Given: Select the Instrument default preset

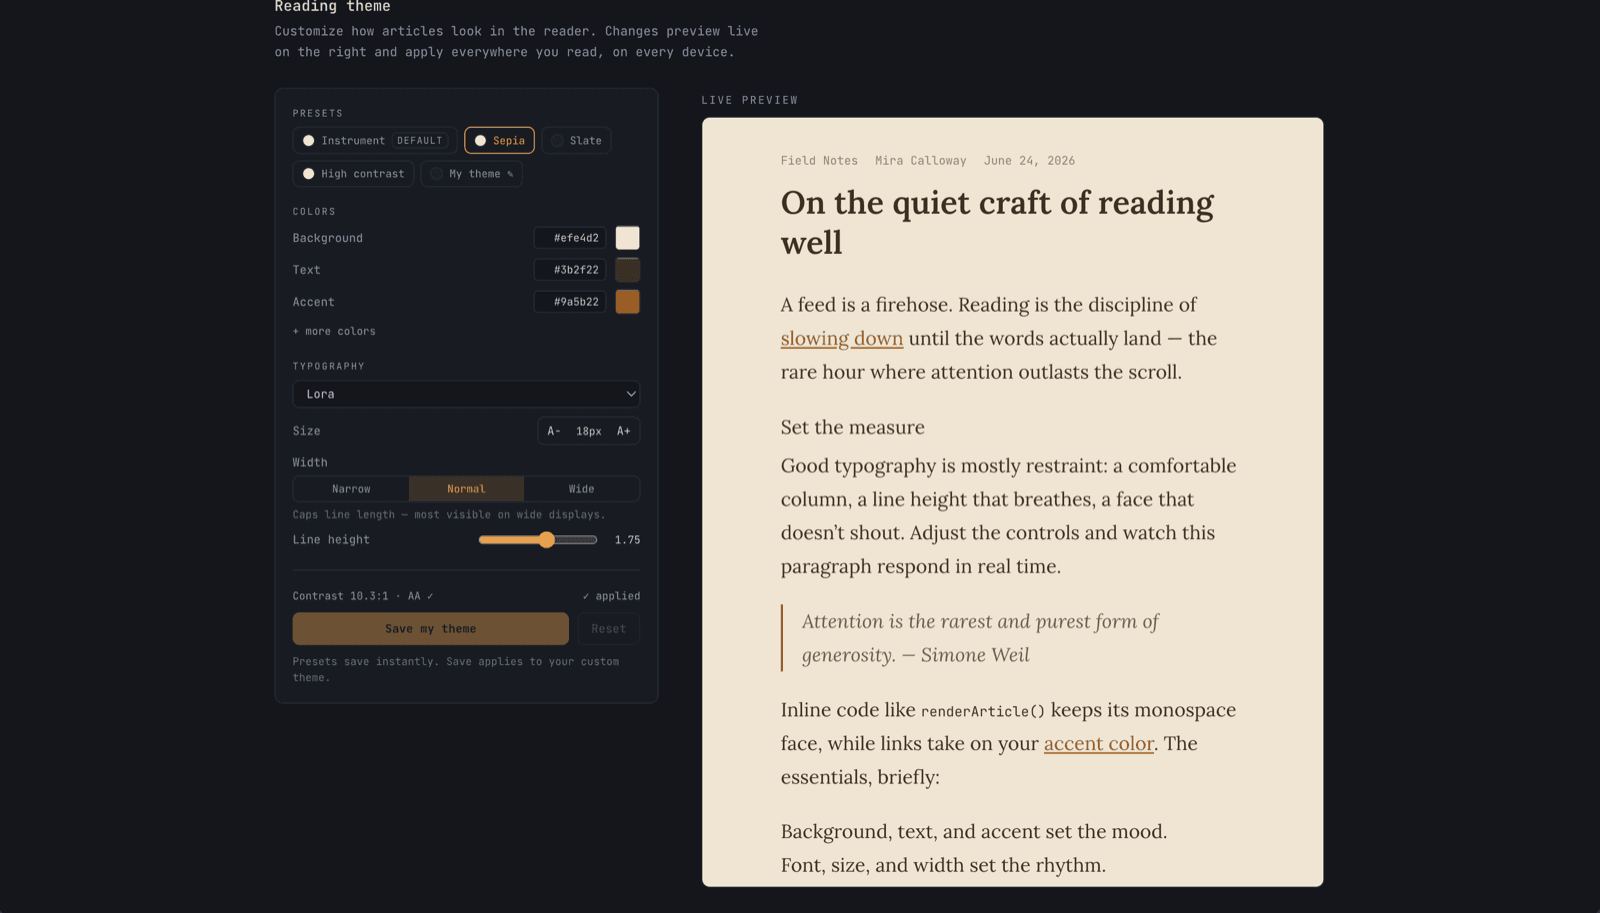Looking at the screenshot, I should tap(374, 141).
